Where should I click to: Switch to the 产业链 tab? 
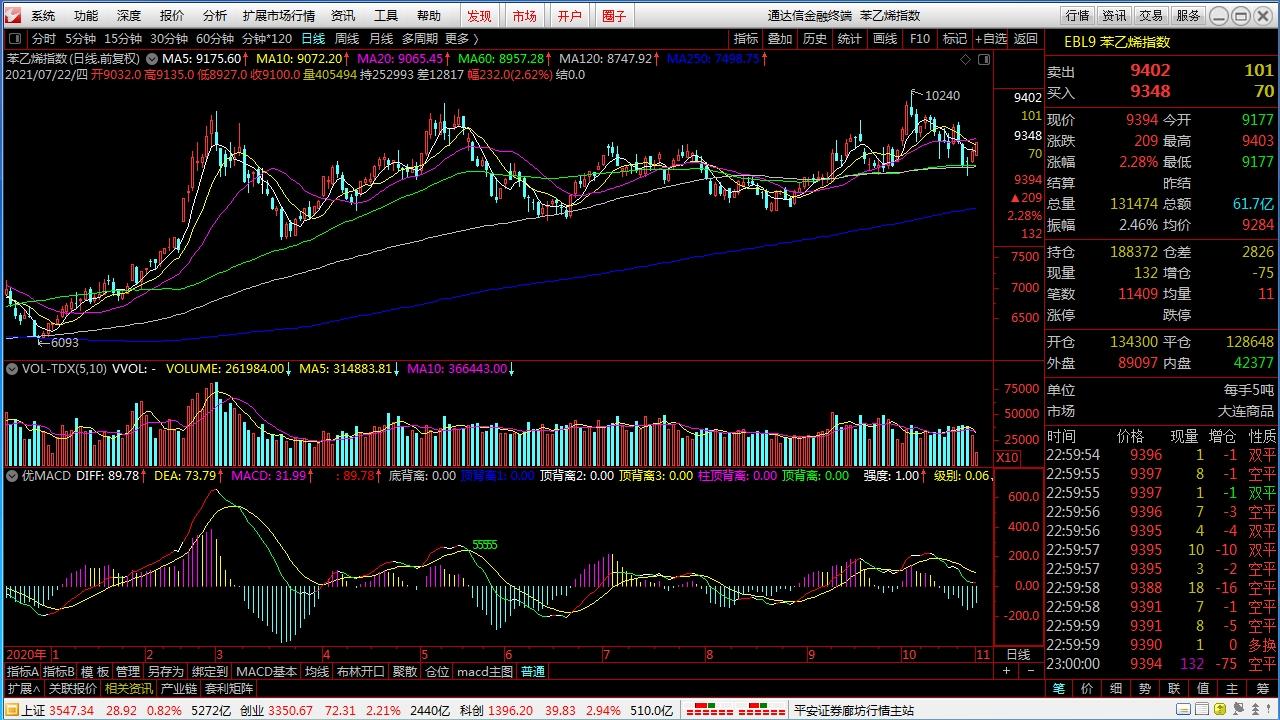(x=178, y=689)
